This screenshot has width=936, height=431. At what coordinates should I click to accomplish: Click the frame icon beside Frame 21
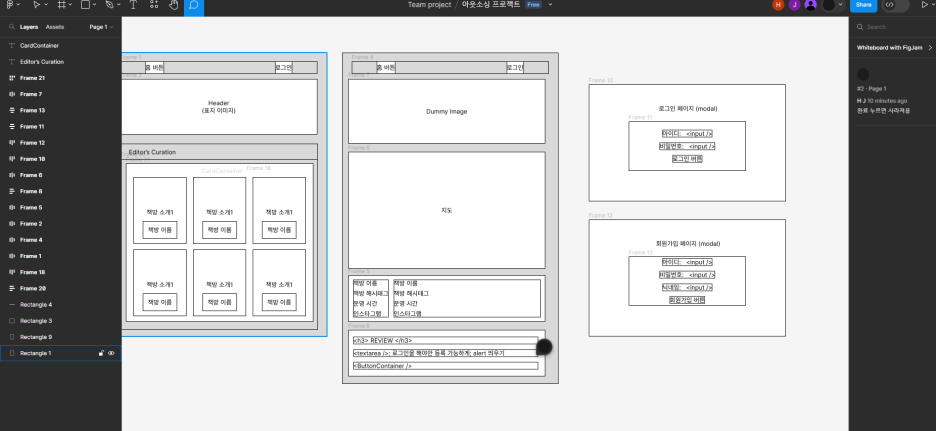click(12, 78)
